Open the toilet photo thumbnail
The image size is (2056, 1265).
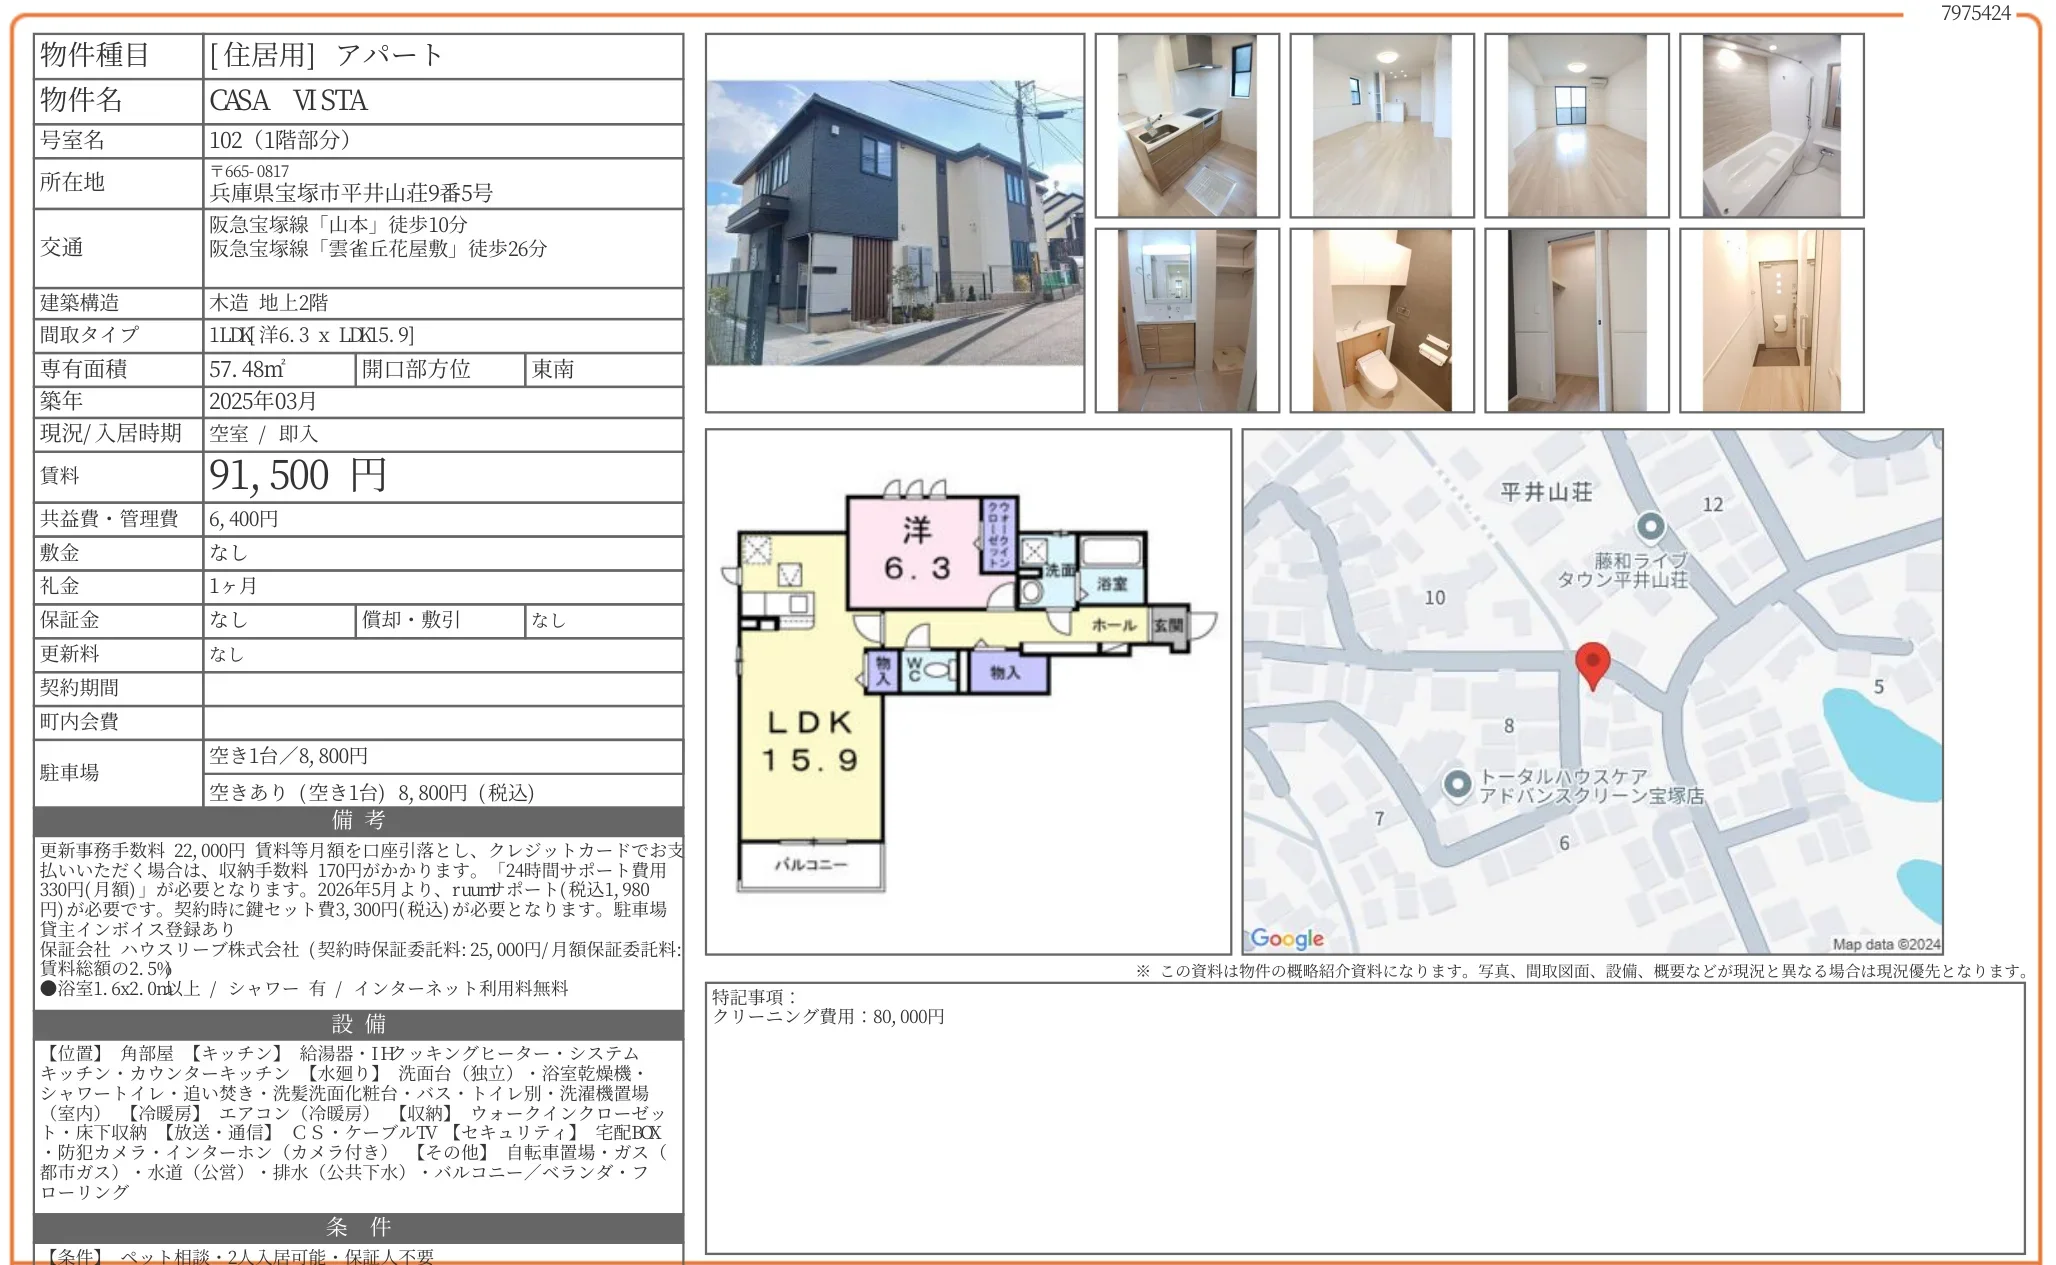coord(1381,321)
